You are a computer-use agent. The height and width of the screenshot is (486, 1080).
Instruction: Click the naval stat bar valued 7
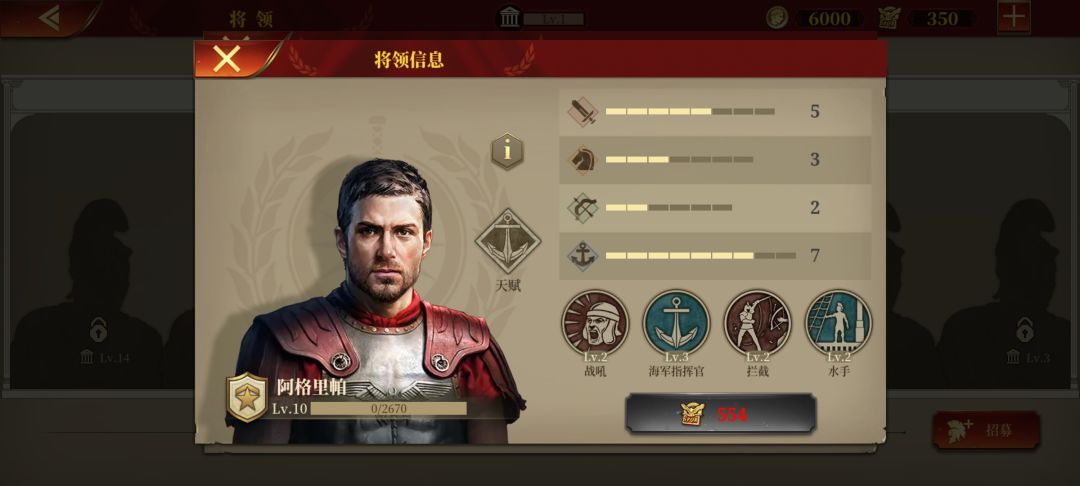coord(700,256)
